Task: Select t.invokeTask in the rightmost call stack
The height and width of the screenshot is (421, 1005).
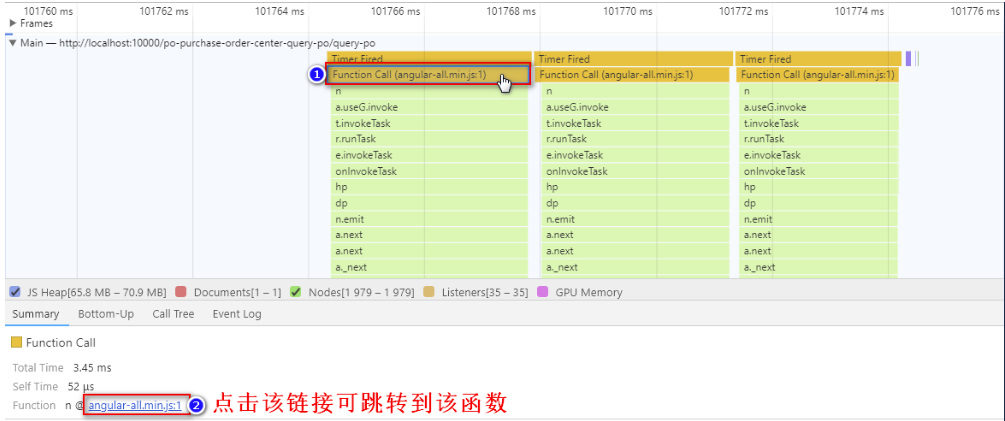Action: (819, 123)
